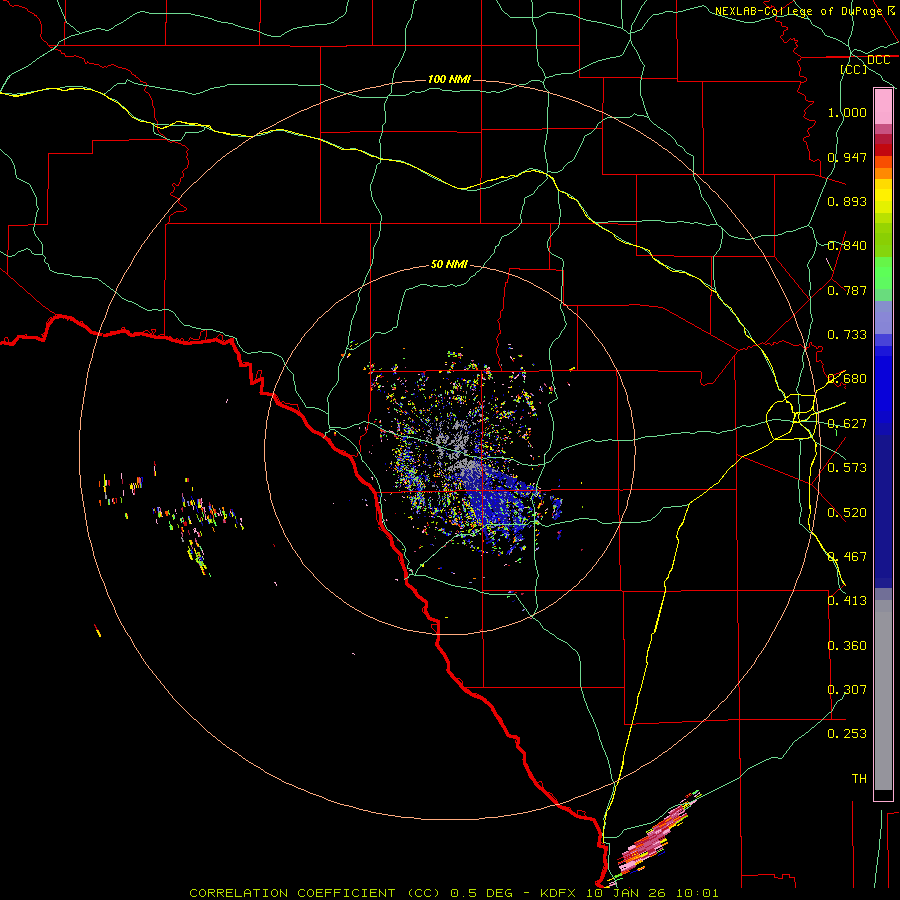
Task: Click the scattered echoes west of the radar
Action: point(172,519)
